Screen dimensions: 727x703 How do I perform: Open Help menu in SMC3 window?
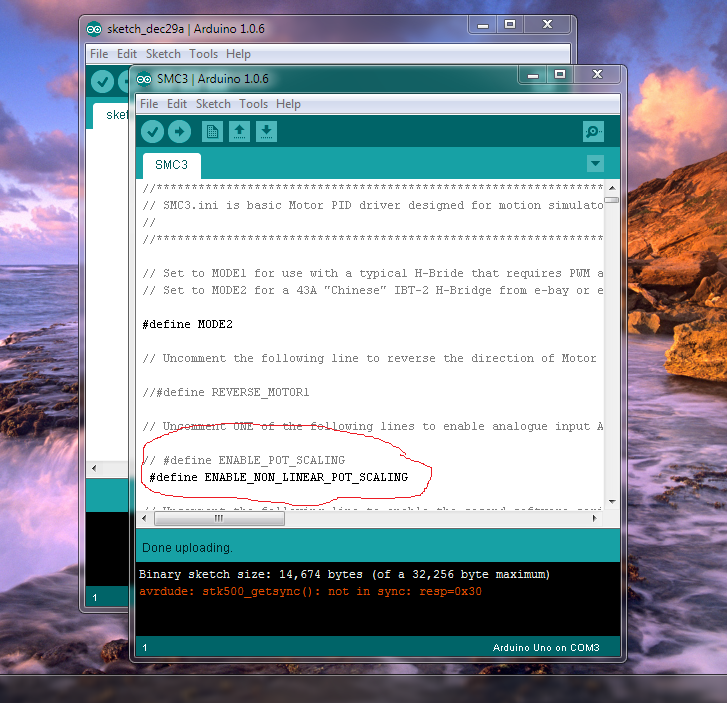[x=288, y=104]
